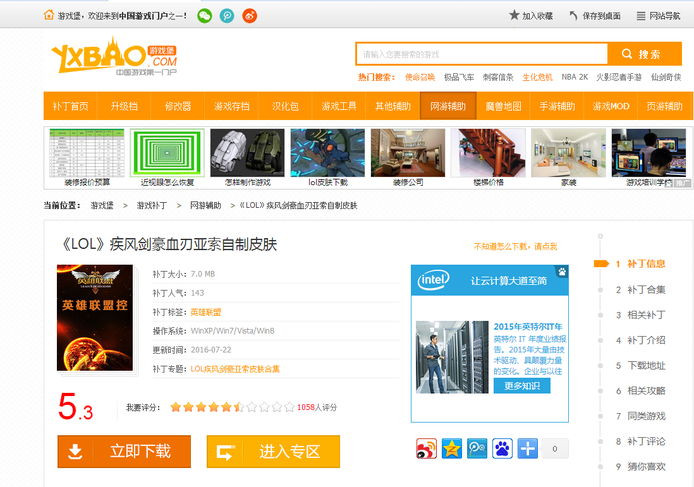Click the 英雄联盟 patch tag link
The image size is (694, 487).
tap(205, 312)
